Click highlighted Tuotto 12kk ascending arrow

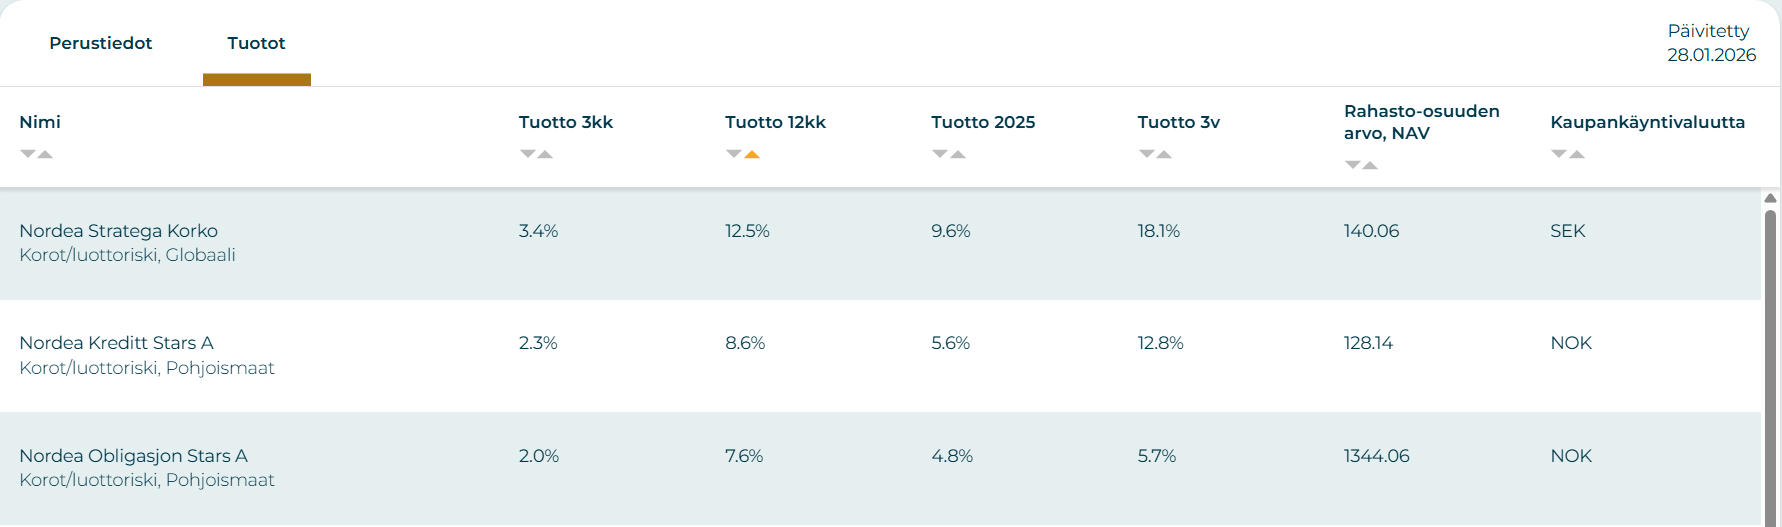[752, 154]
